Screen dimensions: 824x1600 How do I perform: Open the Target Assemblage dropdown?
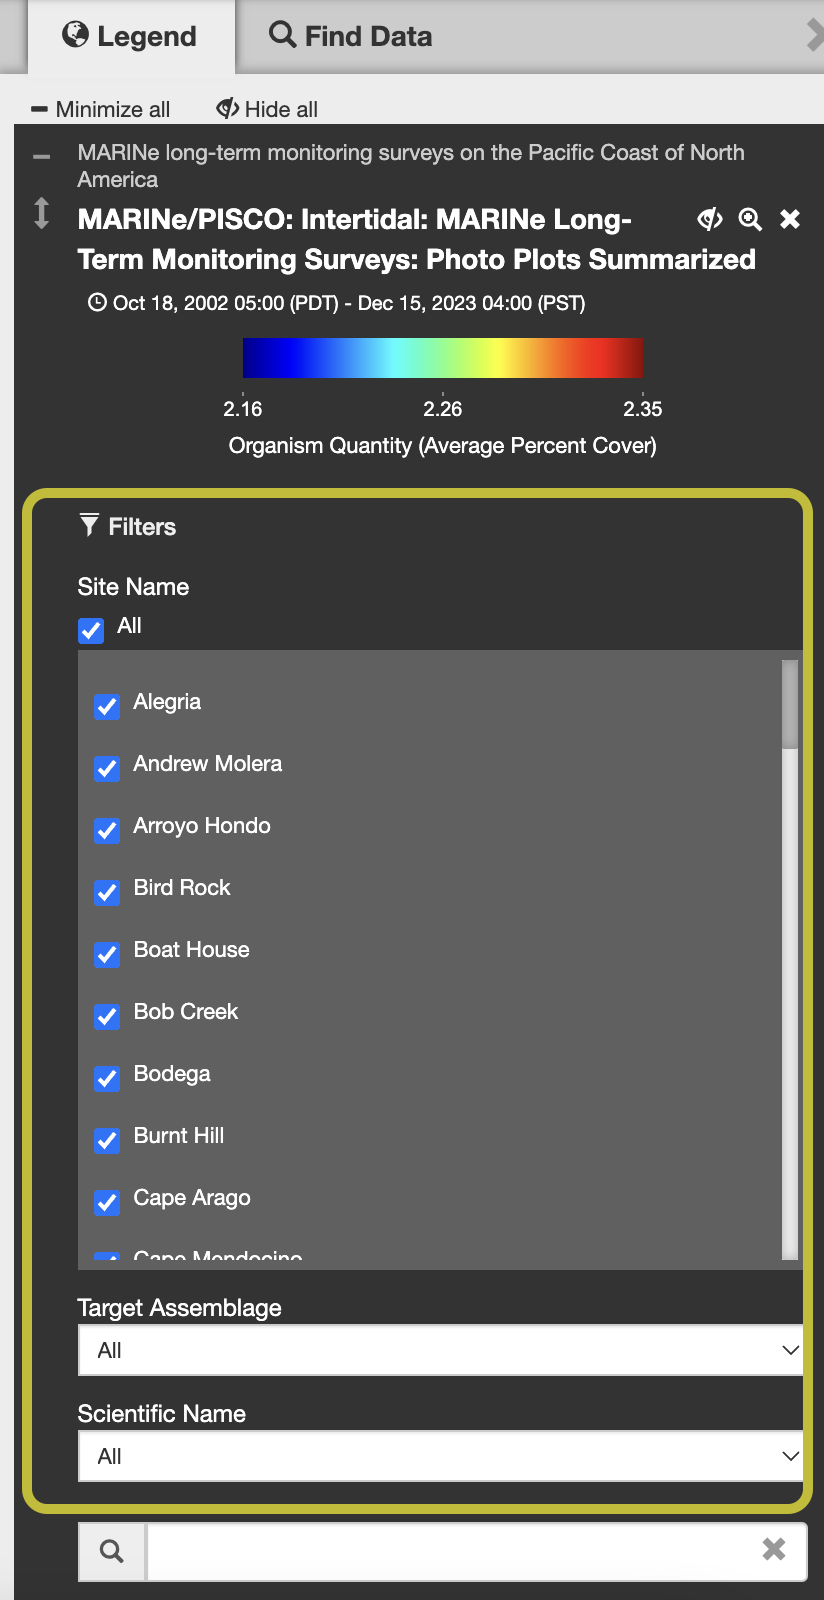(x=441, y=1350)
